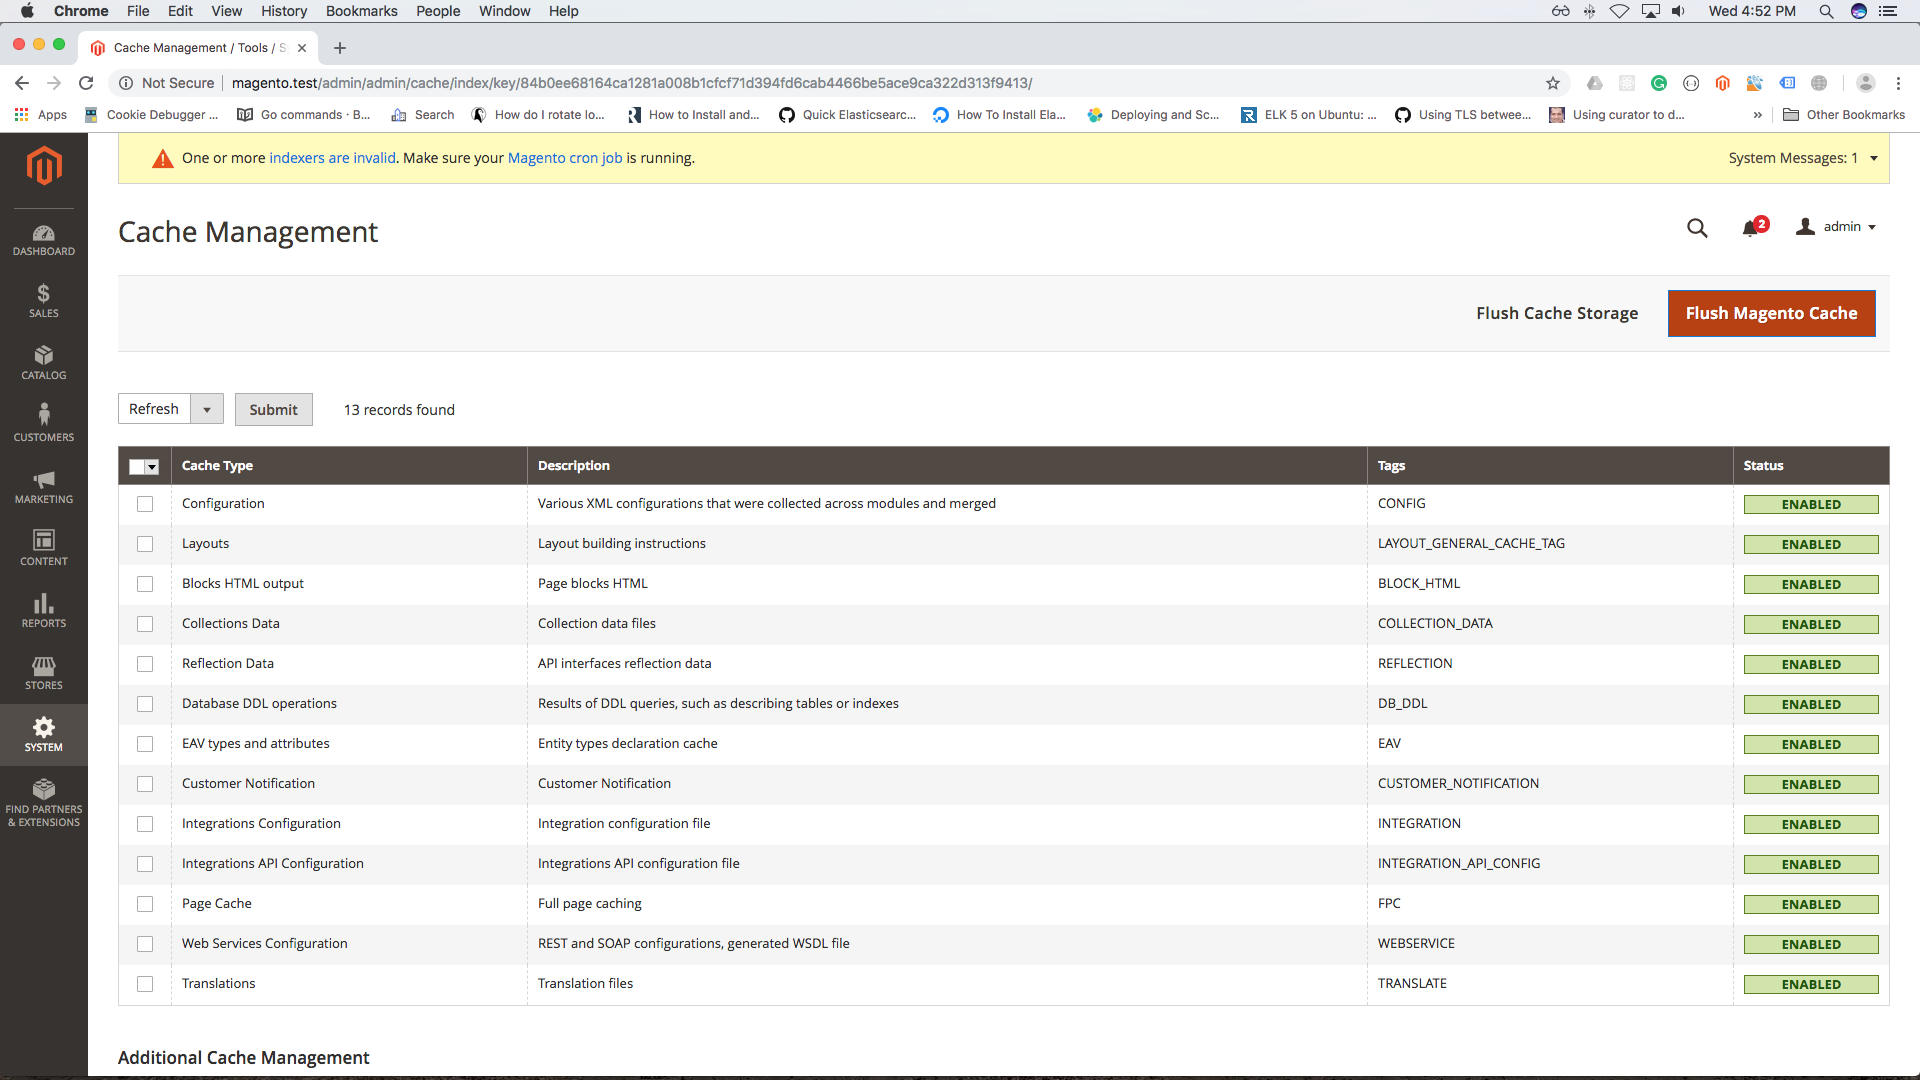Select the Page Cache row checkbox
The image size is (1920, 1080).
click(x=145, y=904)
